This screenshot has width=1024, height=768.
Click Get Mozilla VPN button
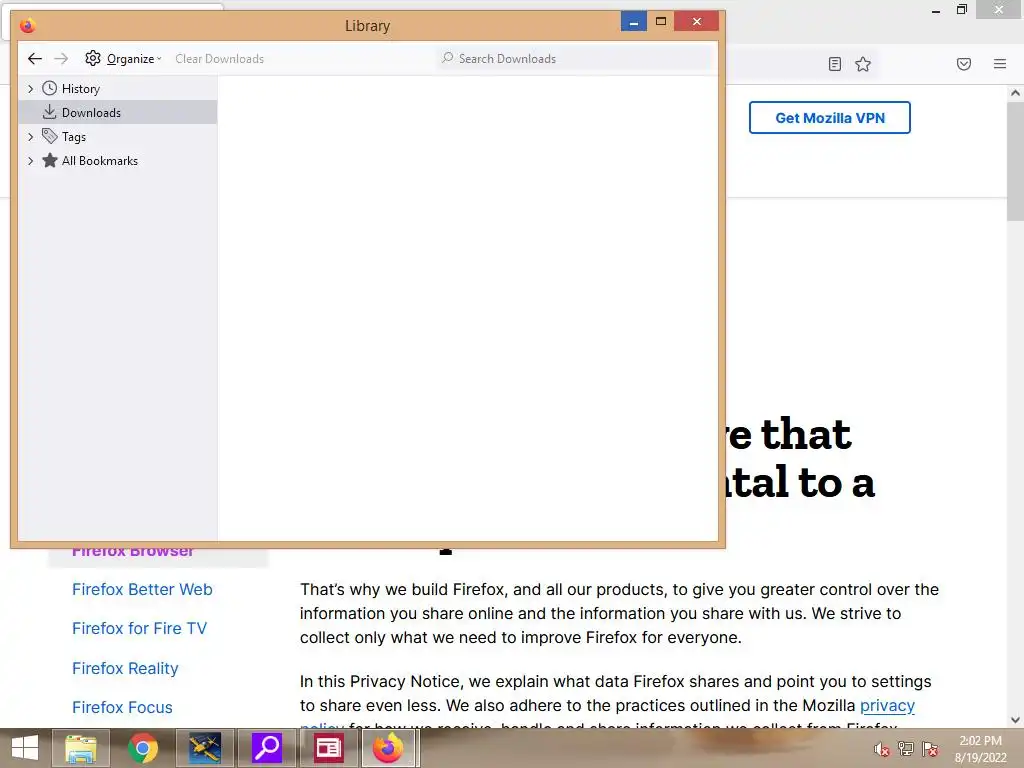coord(829,118)
